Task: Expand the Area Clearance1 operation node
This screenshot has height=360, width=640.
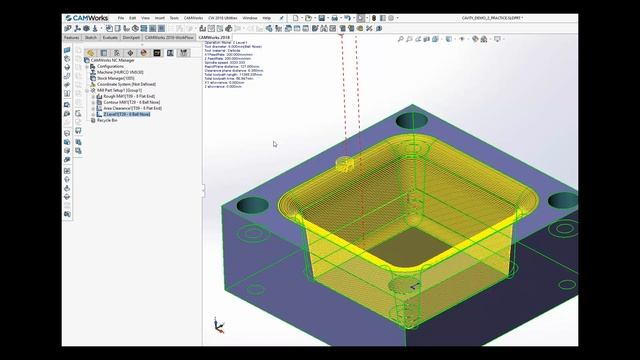Action: (93, 109)
